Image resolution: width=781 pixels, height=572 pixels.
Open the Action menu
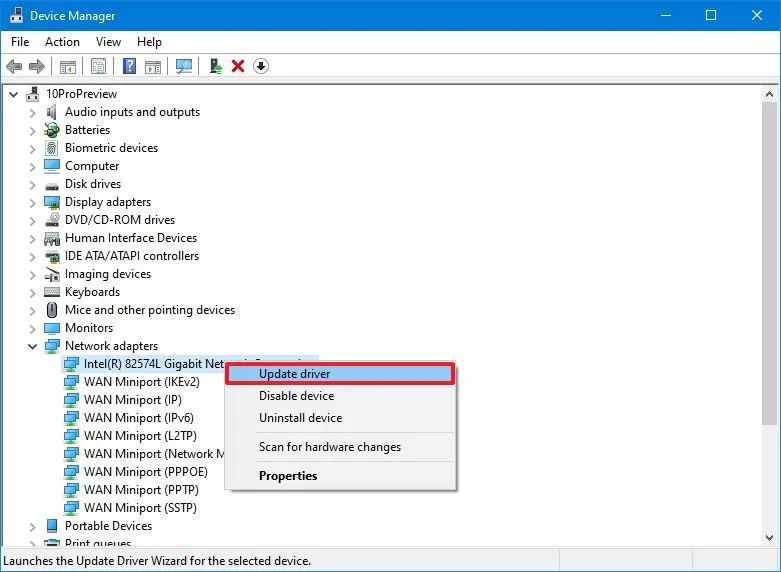coord(62,42)
